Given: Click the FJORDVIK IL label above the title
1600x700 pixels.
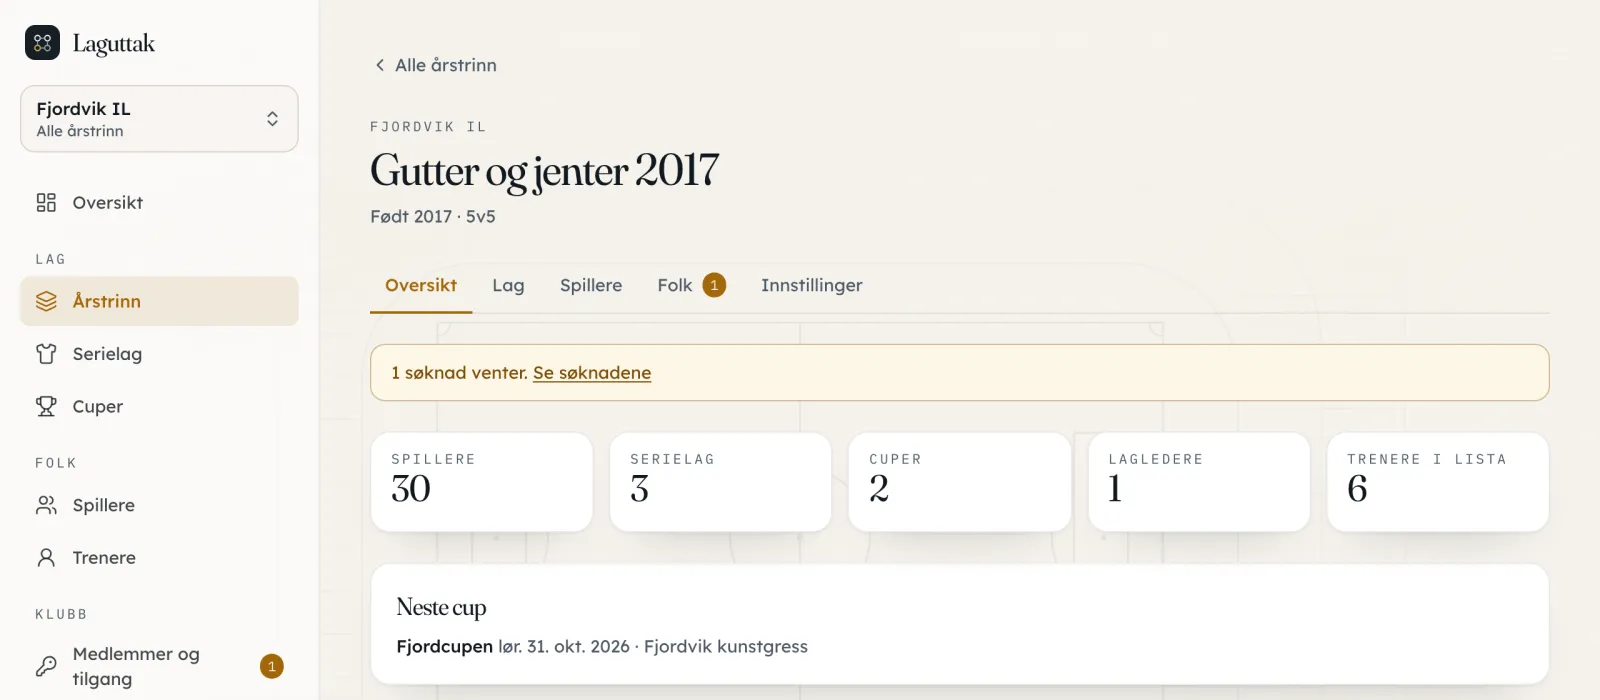Looking at the screenshot, I should click(428, 127).
